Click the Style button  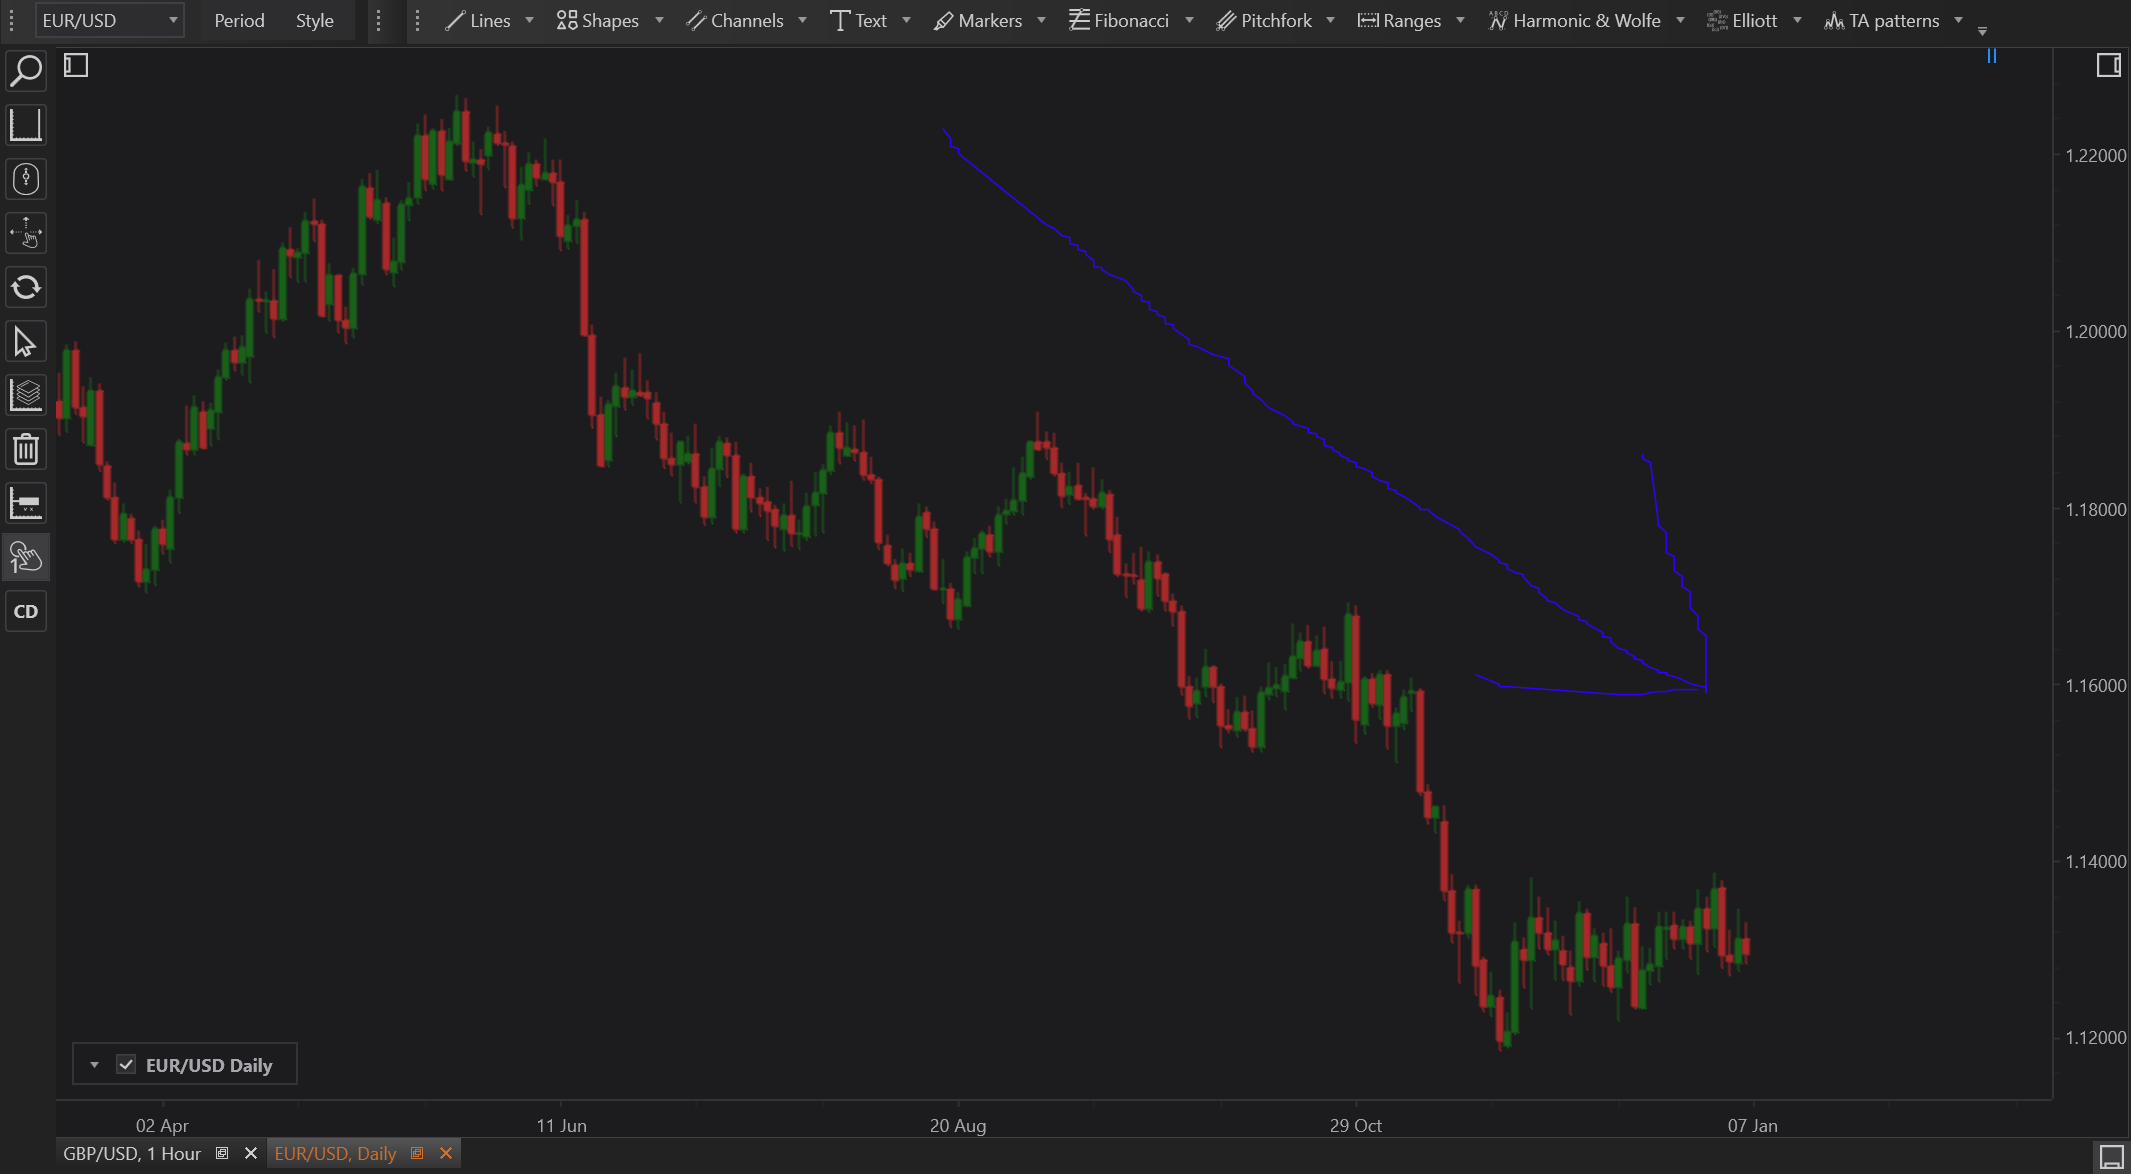point(314,20)
